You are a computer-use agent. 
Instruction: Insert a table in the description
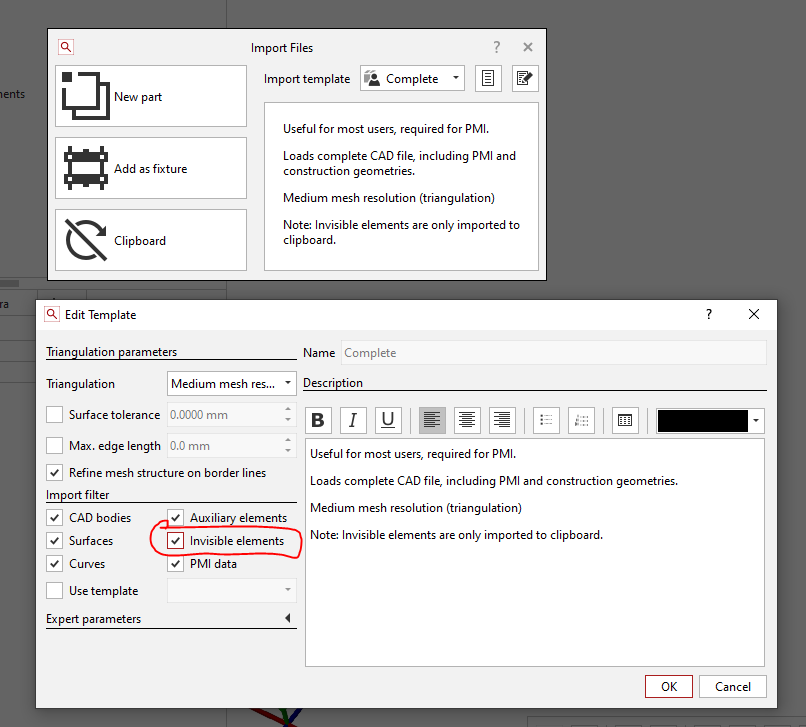pyautogui.click(x=625, y=421)
